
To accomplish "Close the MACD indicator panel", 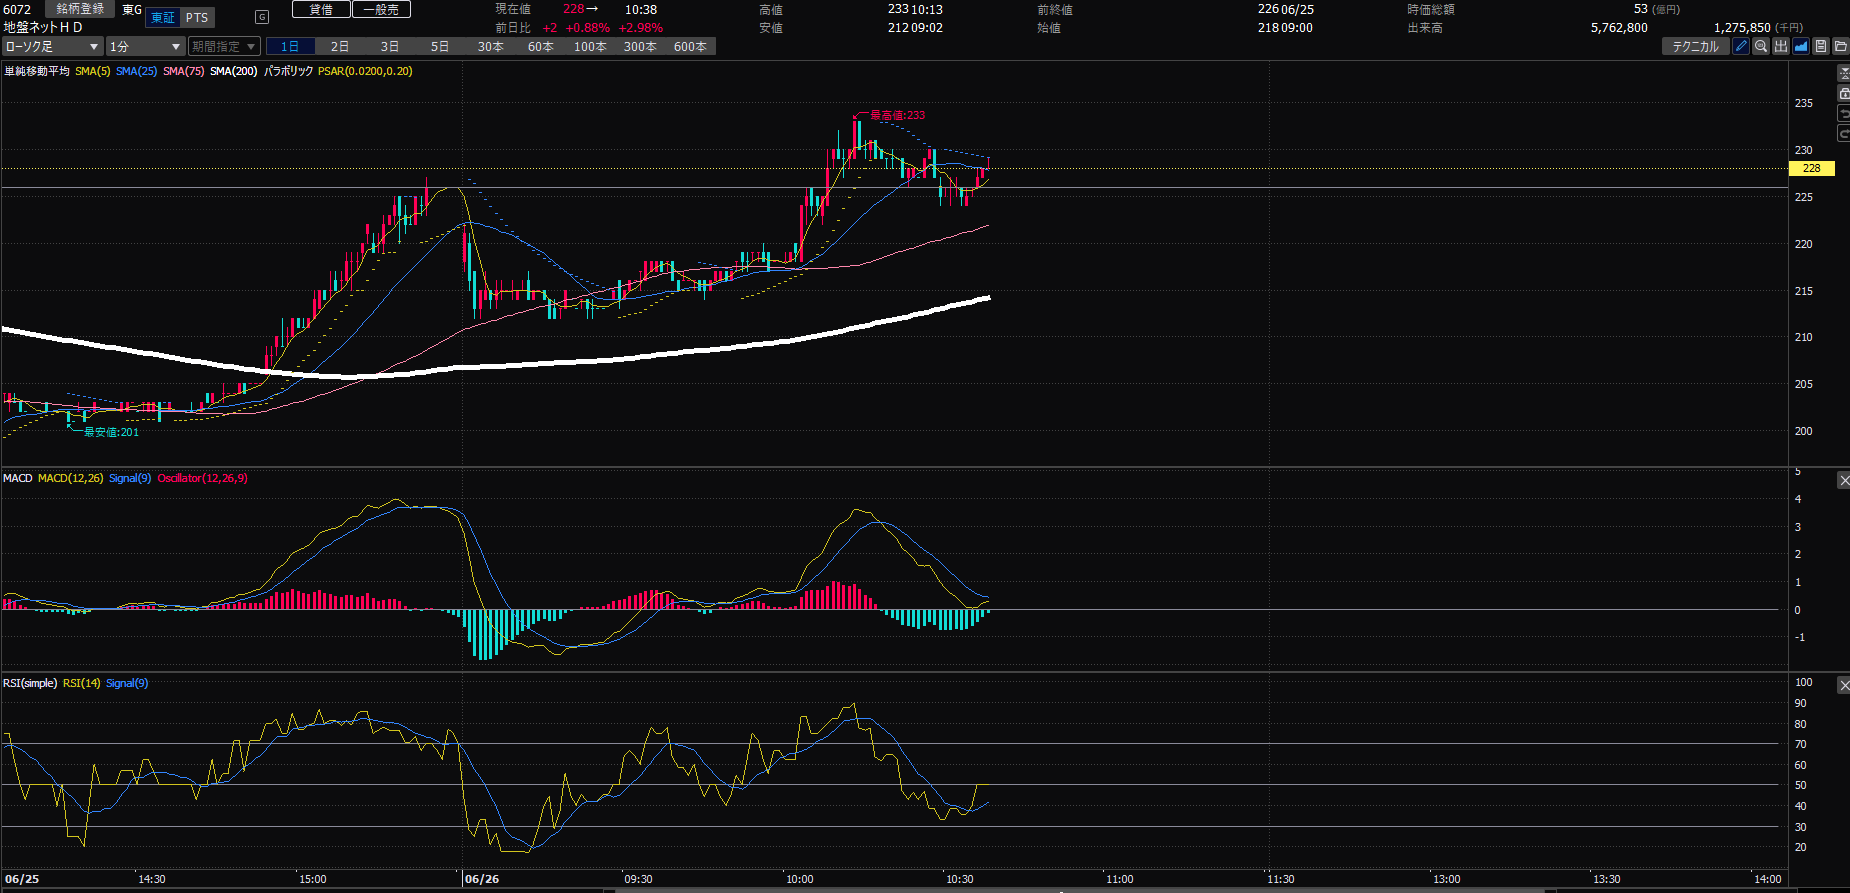I will pos(1844,481).
